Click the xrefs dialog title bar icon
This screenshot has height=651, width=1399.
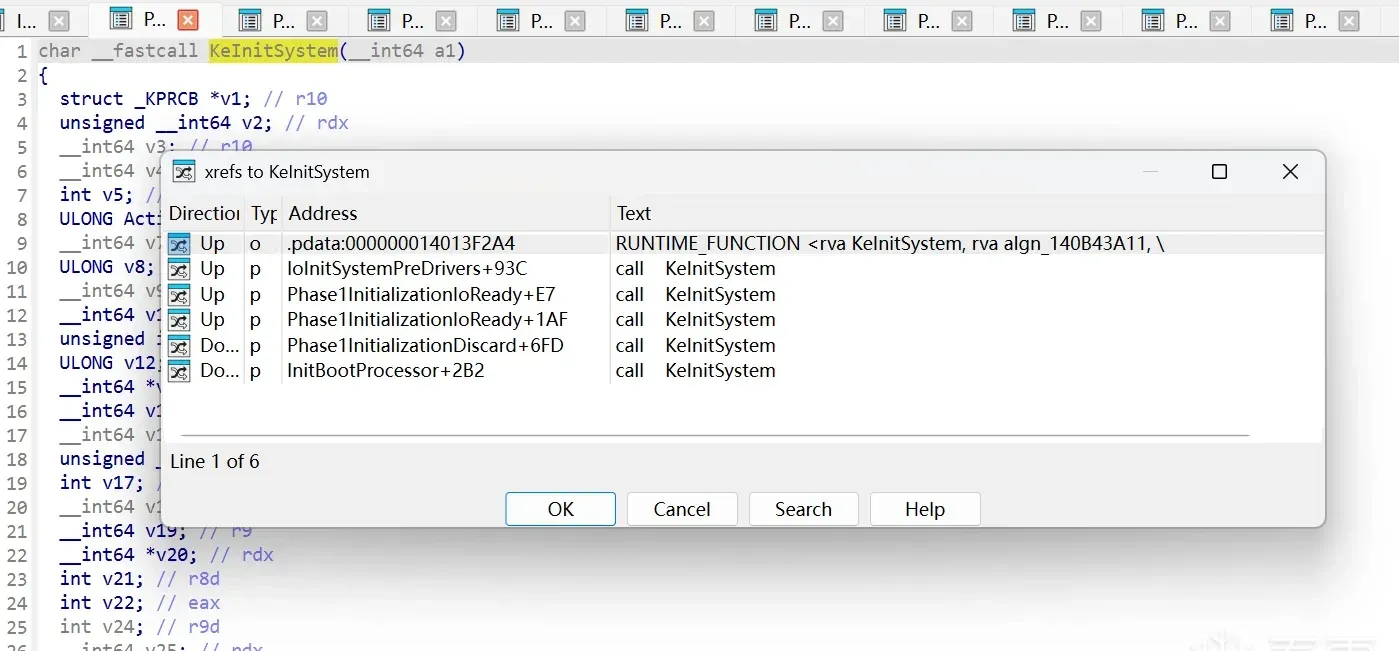(x=184, y=172)
